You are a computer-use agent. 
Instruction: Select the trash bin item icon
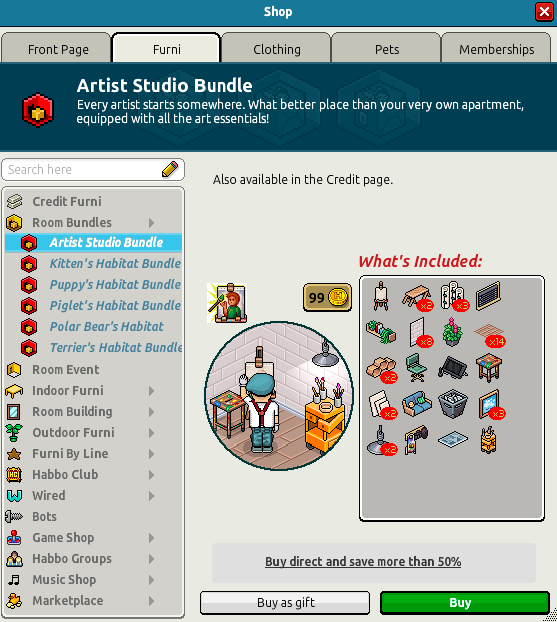click(453, 404)
